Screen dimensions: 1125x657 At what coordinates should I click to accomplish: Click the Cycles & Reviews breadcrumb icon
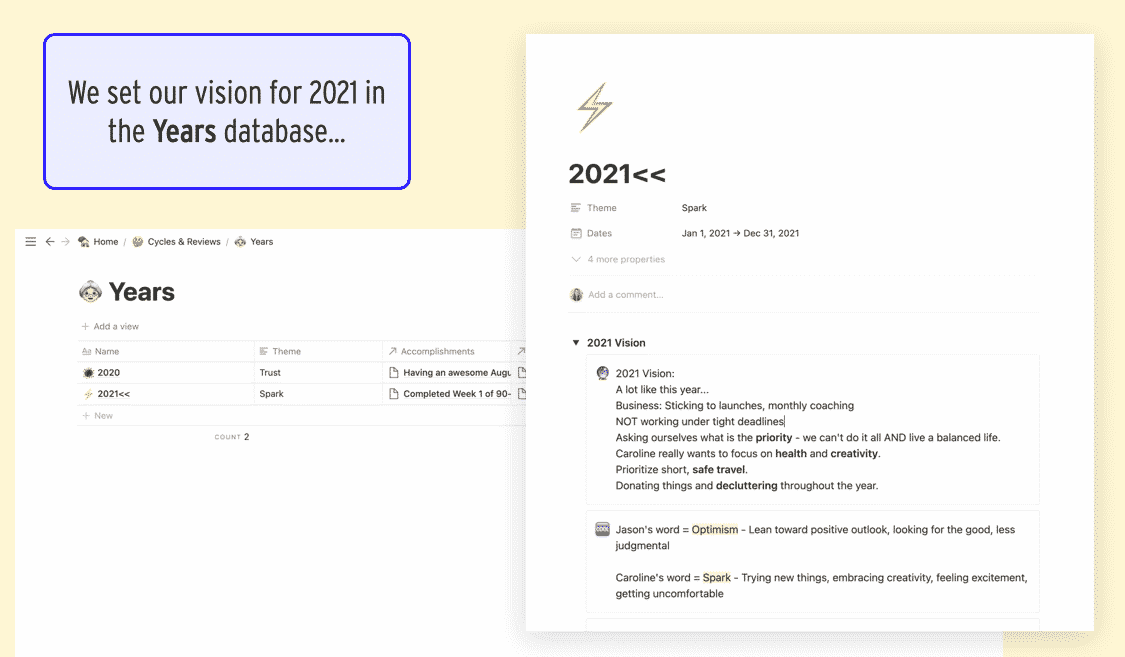tap(138, 242)
